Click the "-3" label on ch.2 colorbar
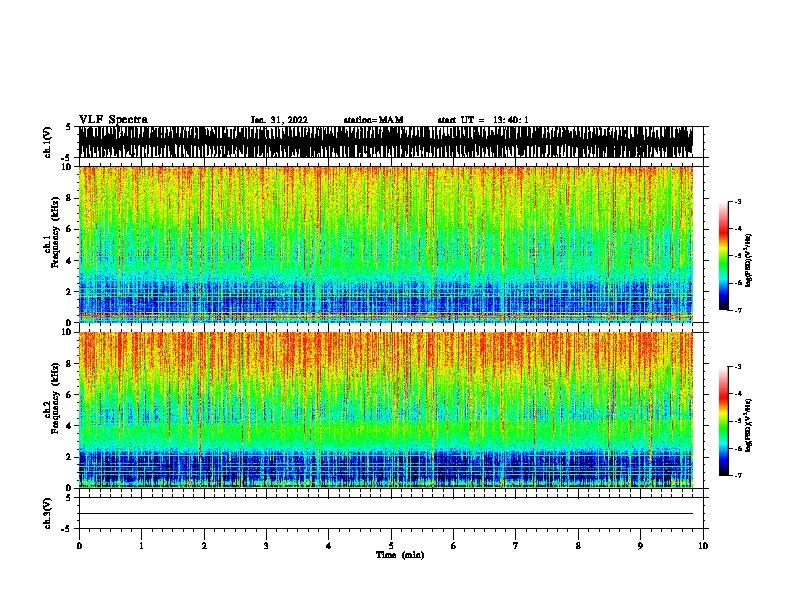The image size is (792, 612). click(x=738, y=367)
